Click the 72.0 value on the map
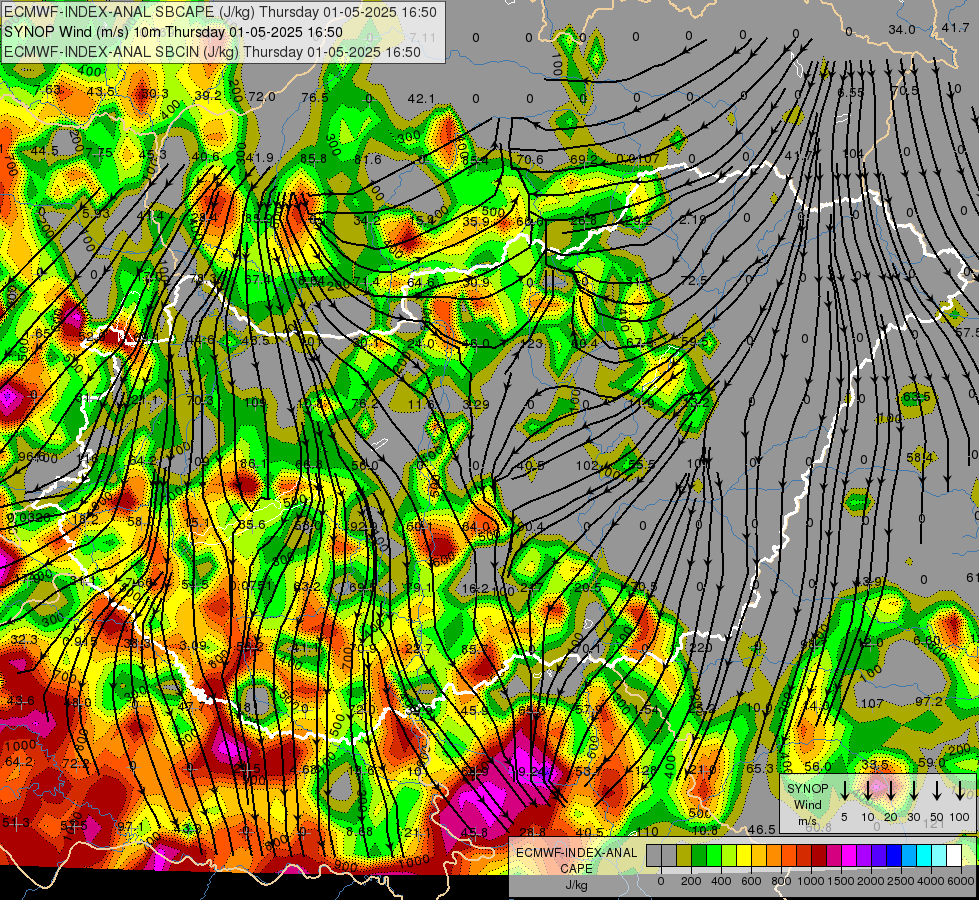 click(262, 96)
